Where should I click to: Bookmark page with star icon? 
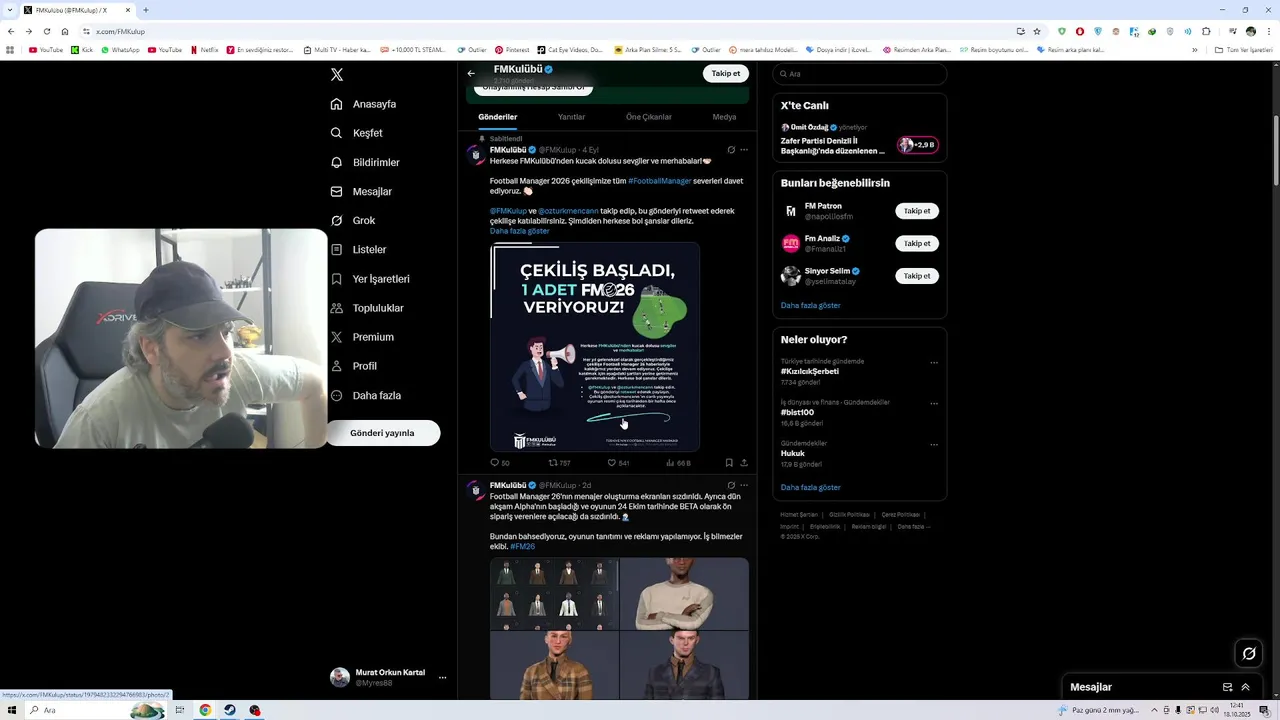(1036, 31)
